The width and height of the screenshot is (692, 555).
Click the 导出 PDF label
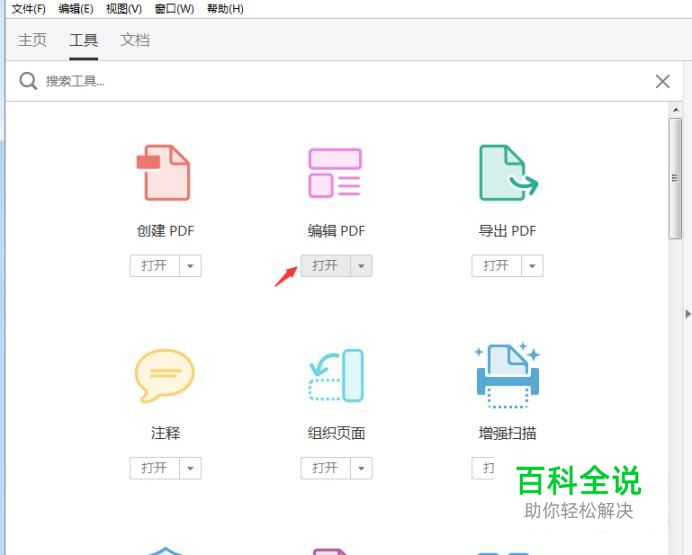(508, 231)
